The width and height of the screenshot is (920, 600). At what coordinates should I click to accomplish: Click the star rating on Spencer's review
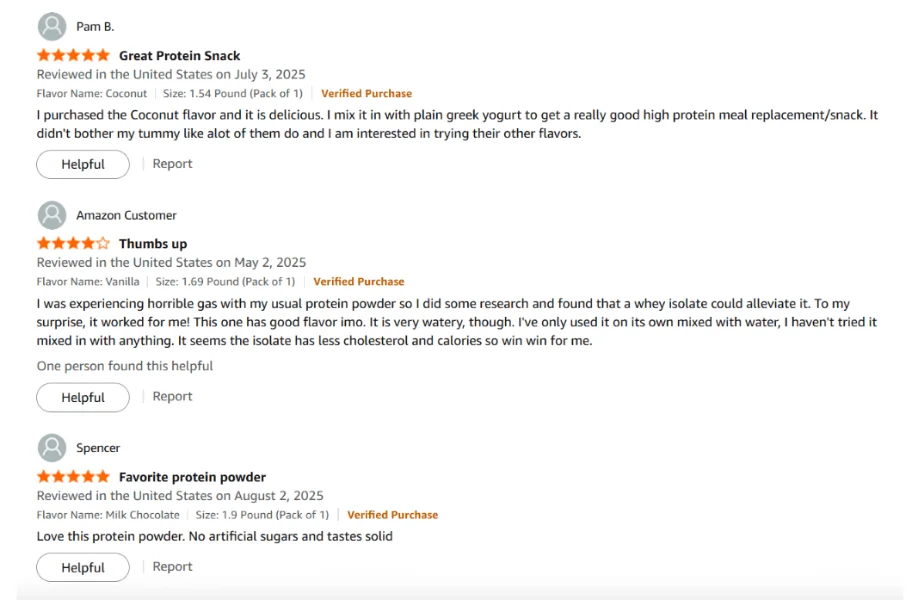[x=72, y=476]
